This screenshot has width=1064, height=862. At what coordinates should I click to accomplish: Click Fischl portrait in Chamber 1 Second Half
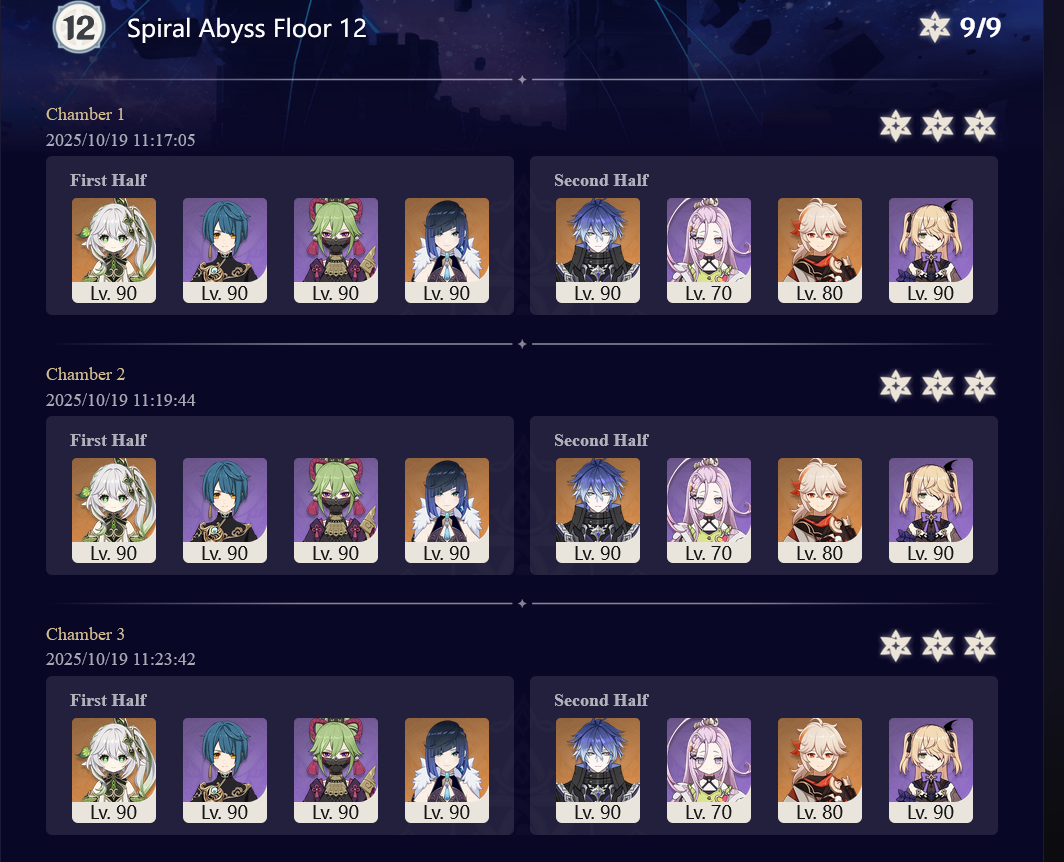[x=930, y=250]
